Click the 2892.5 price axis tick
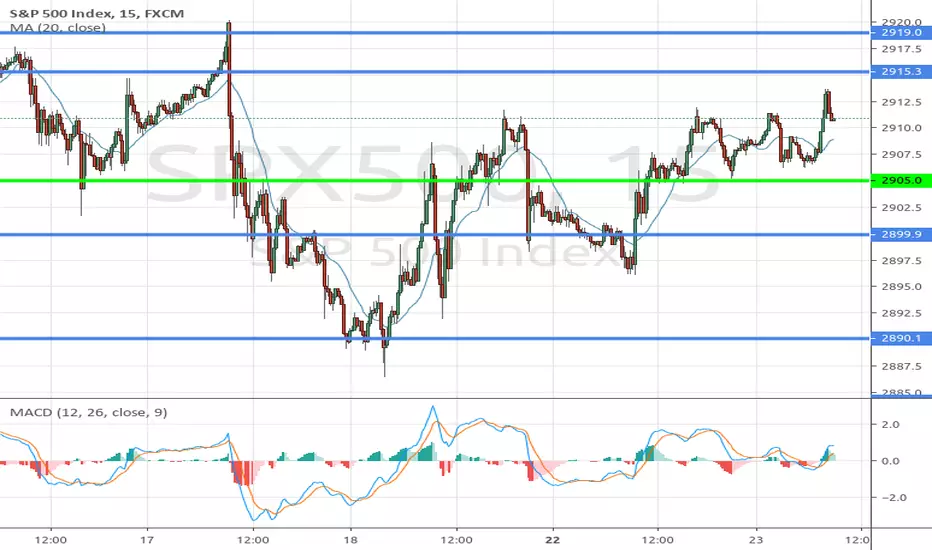 tap(902, 312)
